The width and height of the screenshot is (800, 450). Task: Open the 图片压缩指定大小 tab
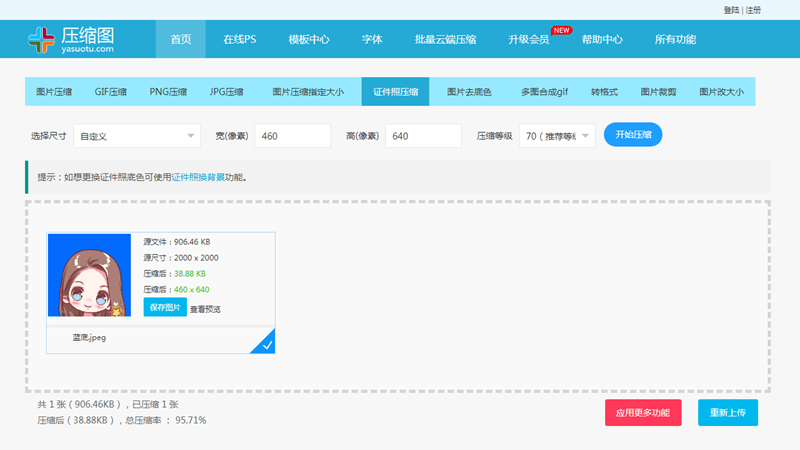(308, 92)
